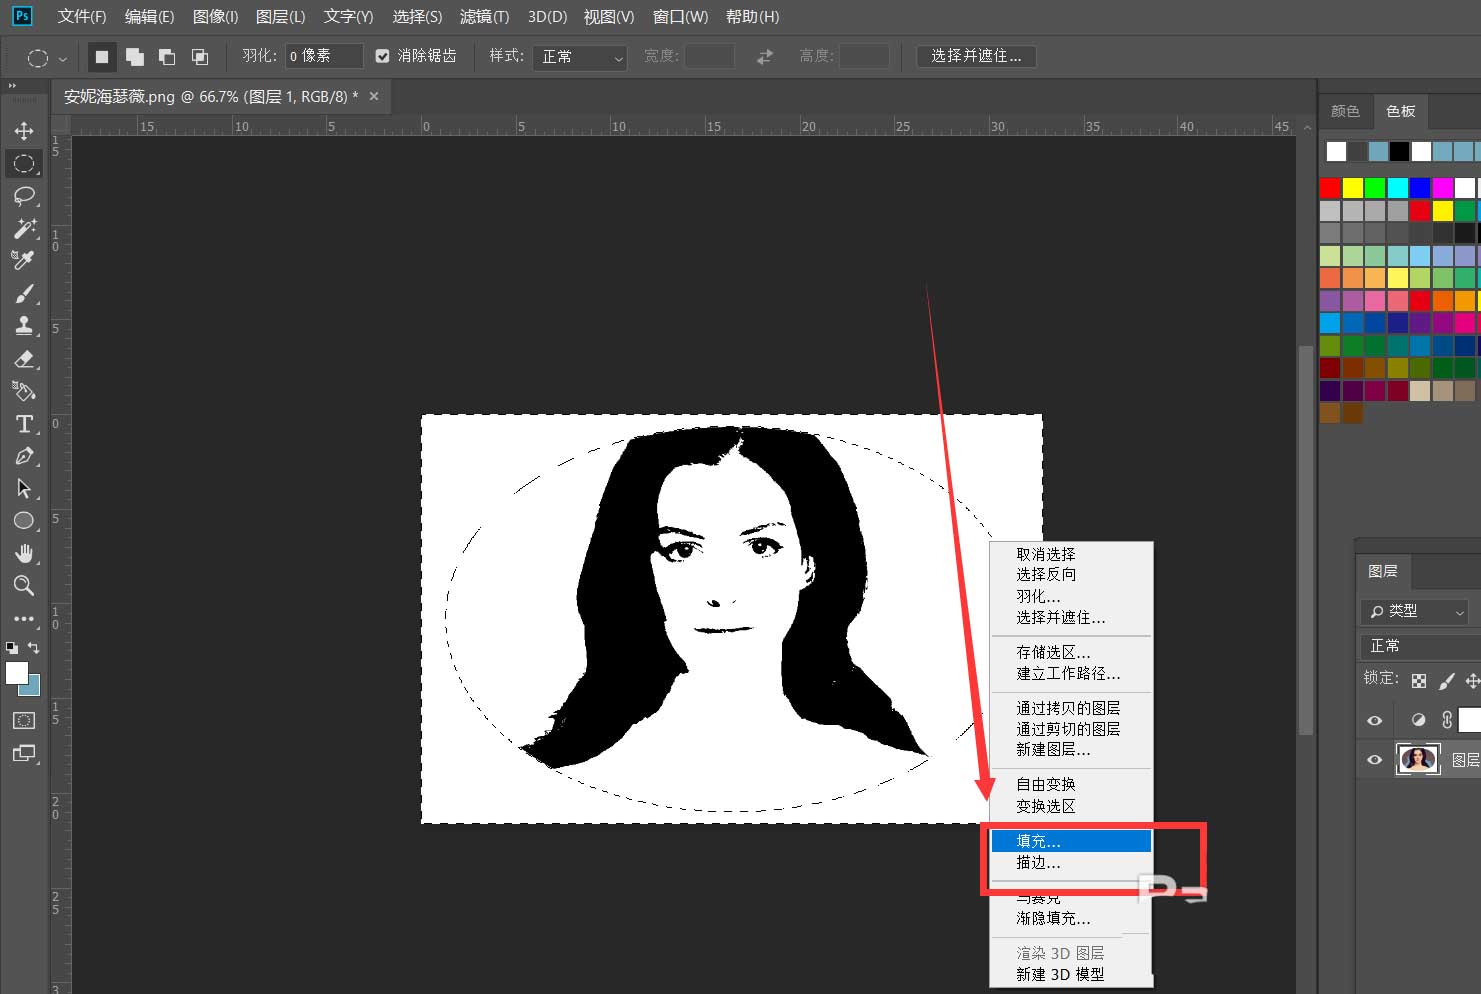The image size is (1481, 994).
Task: Select the Eraser tool
Action: tap(24, 358)
